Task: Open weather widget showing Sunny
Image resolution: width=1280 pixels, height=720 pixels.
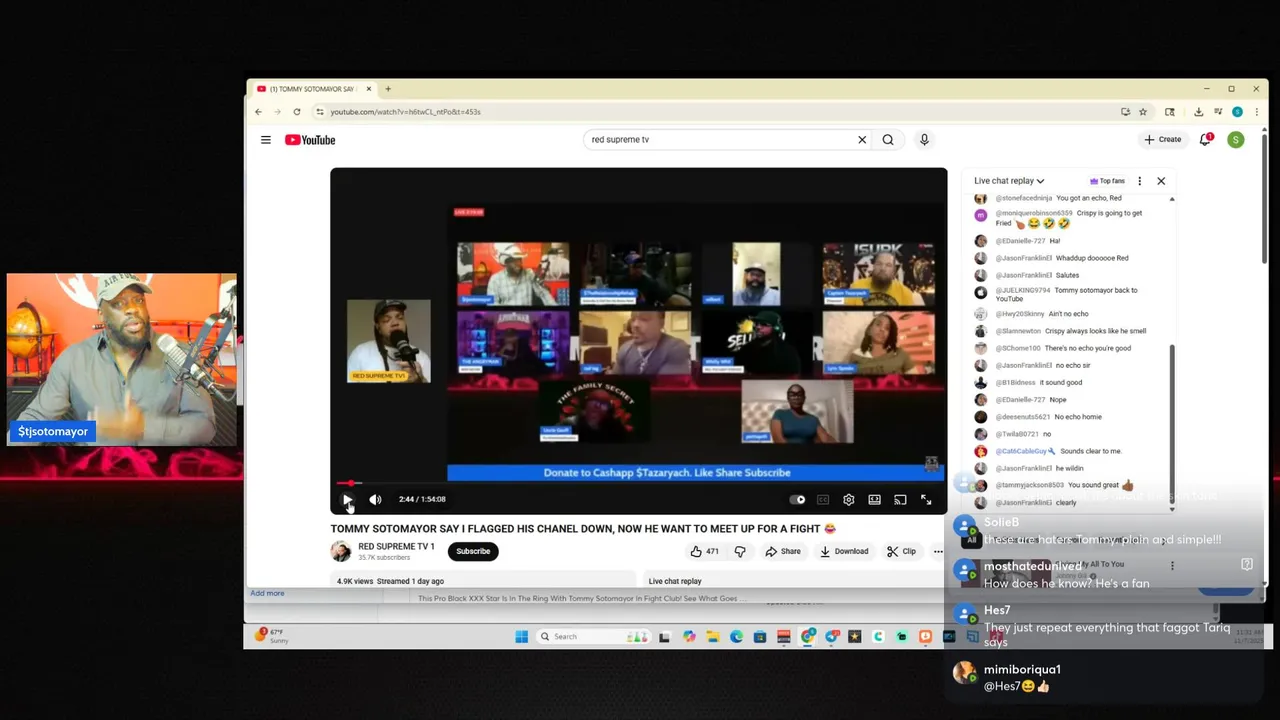Action: pyautogui.click(x=271, y=636)
